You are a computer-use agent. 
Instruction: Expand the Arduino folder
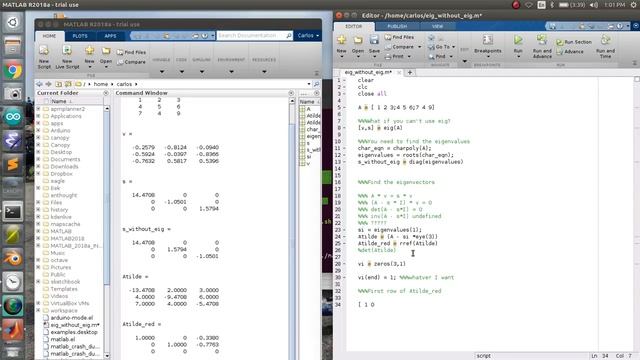[38, 131]
